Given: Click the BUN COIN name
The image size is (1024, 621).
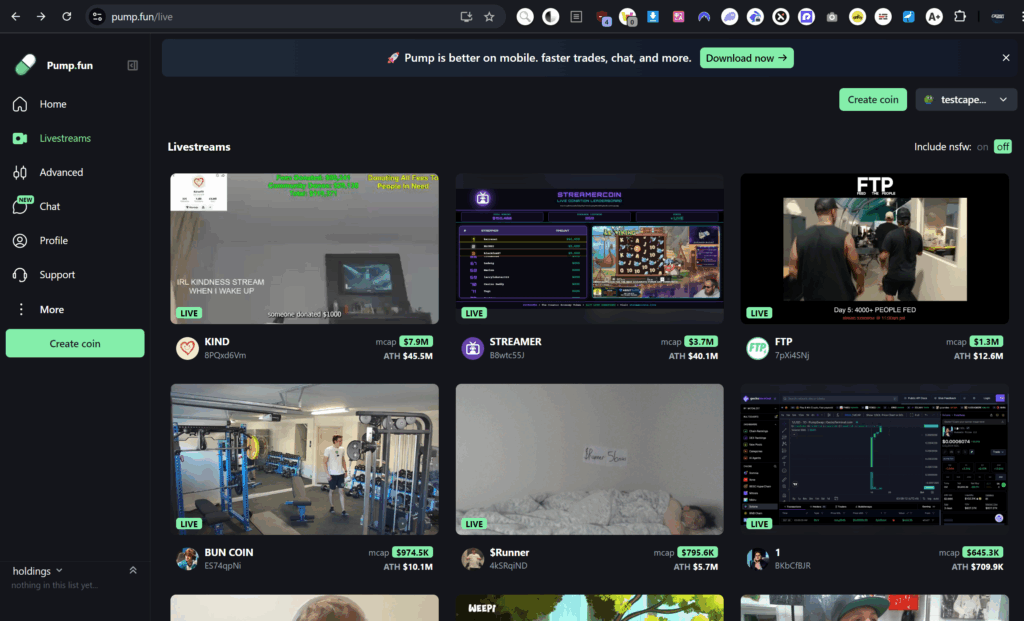Looking at the screenshot, I should tap(229, 552).
